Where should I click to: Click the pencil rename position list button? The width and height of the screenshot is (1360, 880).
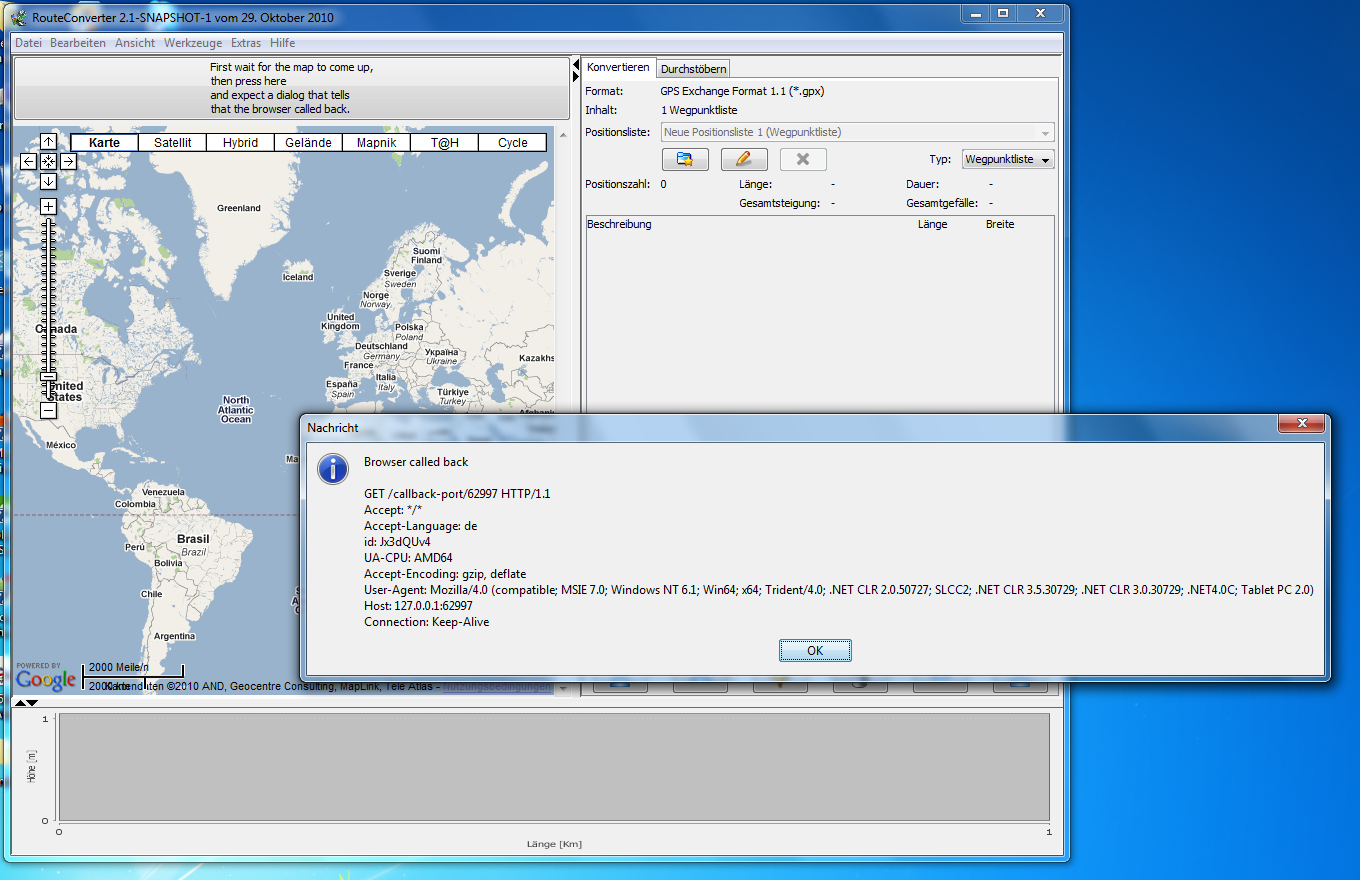coord(743,159)
